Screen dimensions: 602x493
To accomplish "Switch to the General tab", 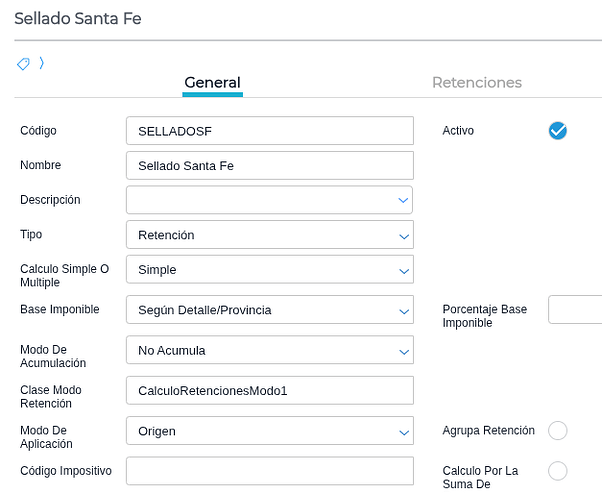I will click(212, 83).
